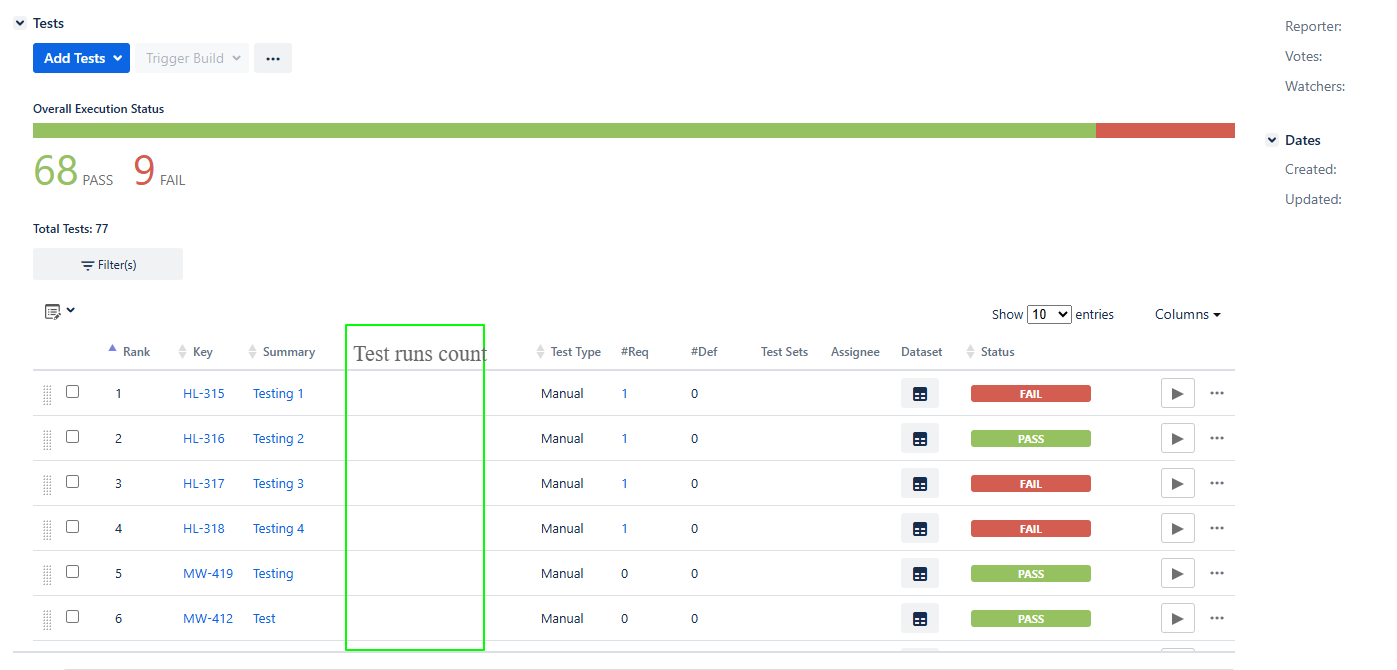Grab the drag handle of MW-412 row

pyautogui.click(x=47, y=620)
